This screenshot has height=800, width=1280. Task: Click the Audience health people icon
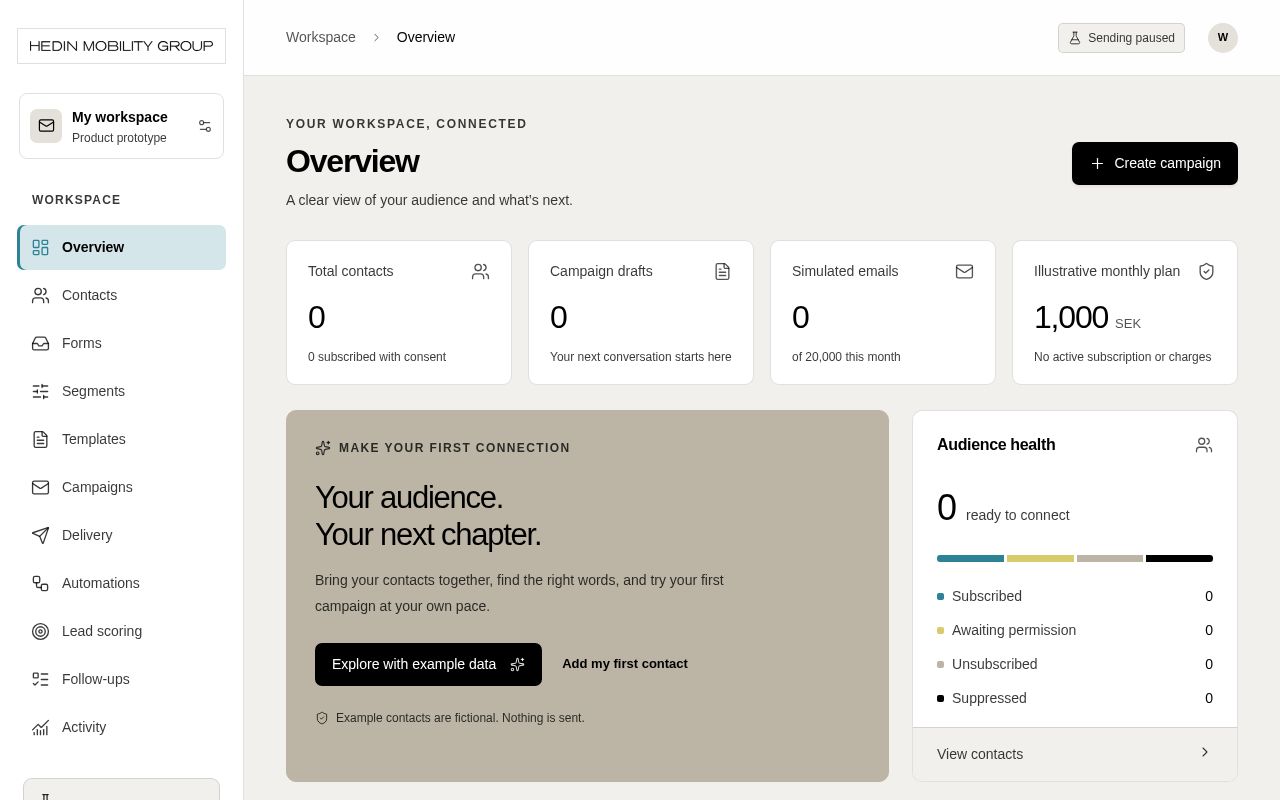click(1204, 445)
